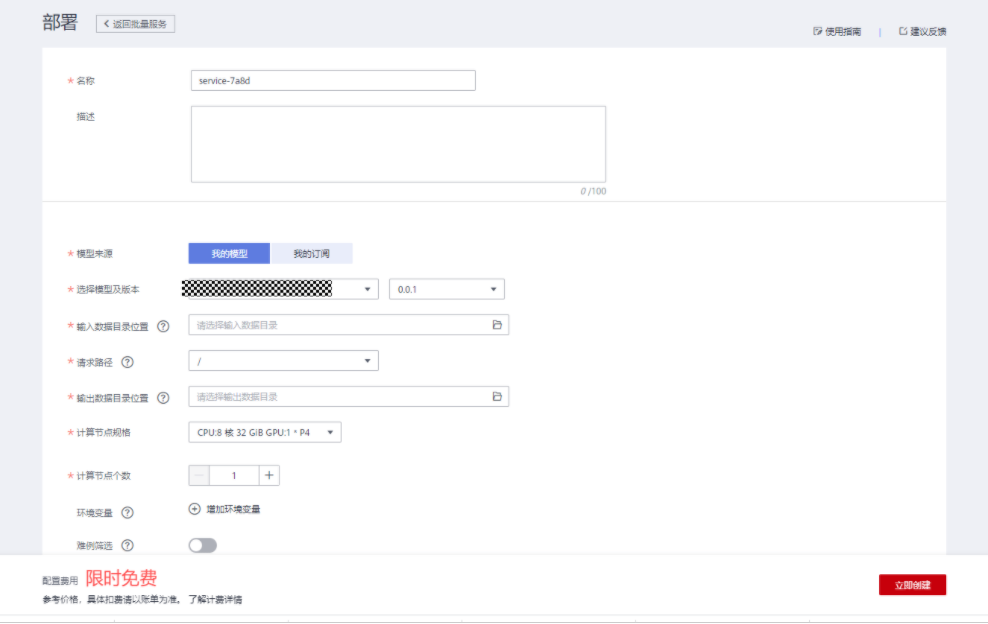
Task: Click help icon next to 输入数据目录位置
Action: tap(163, 326)
